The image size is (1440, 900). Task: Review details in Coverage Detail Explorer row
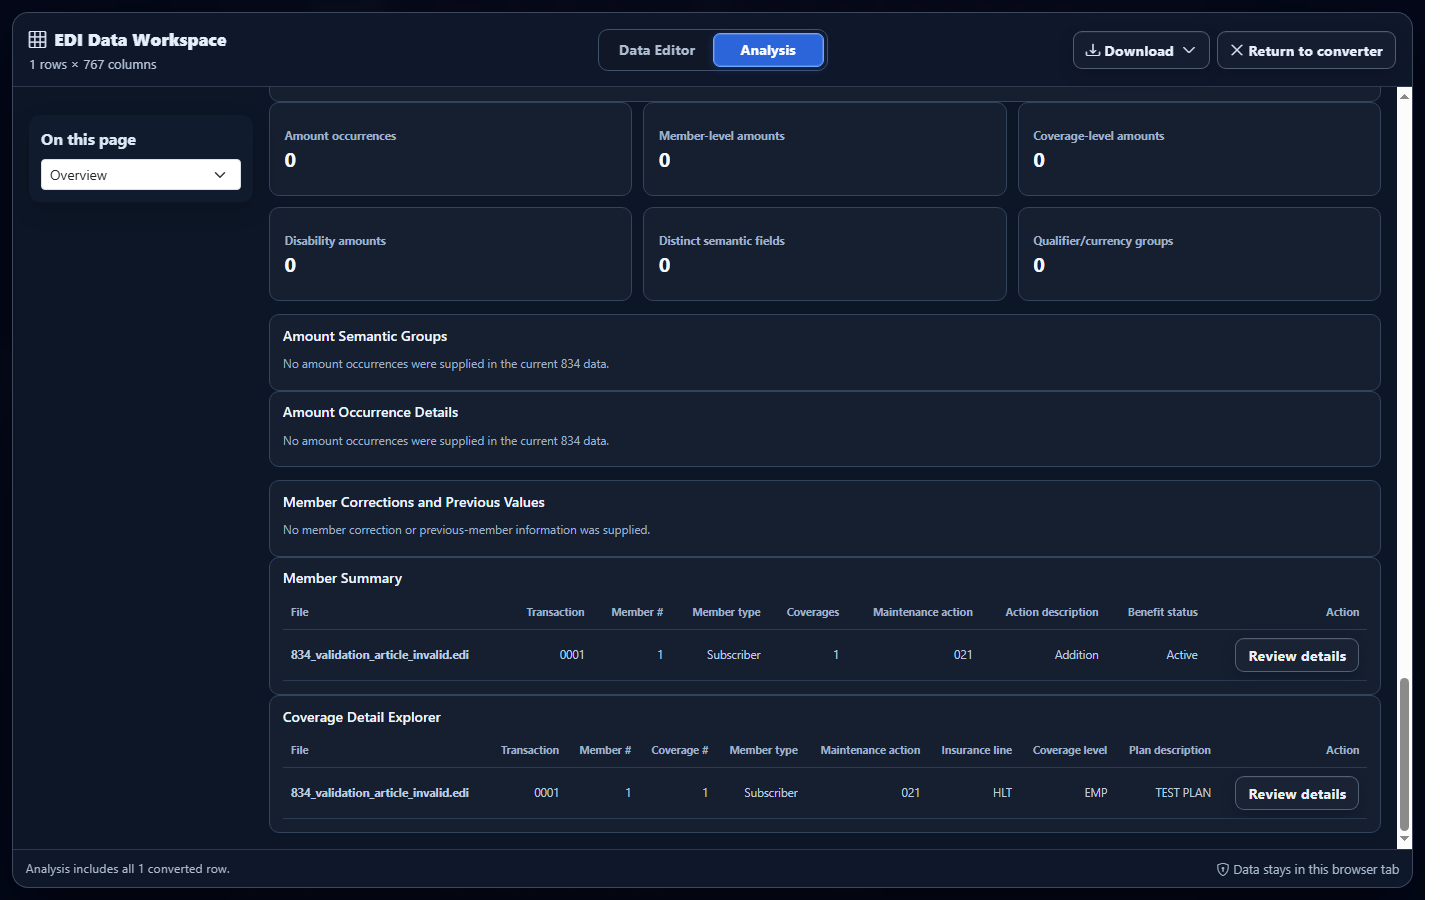tap(1297, 793)
